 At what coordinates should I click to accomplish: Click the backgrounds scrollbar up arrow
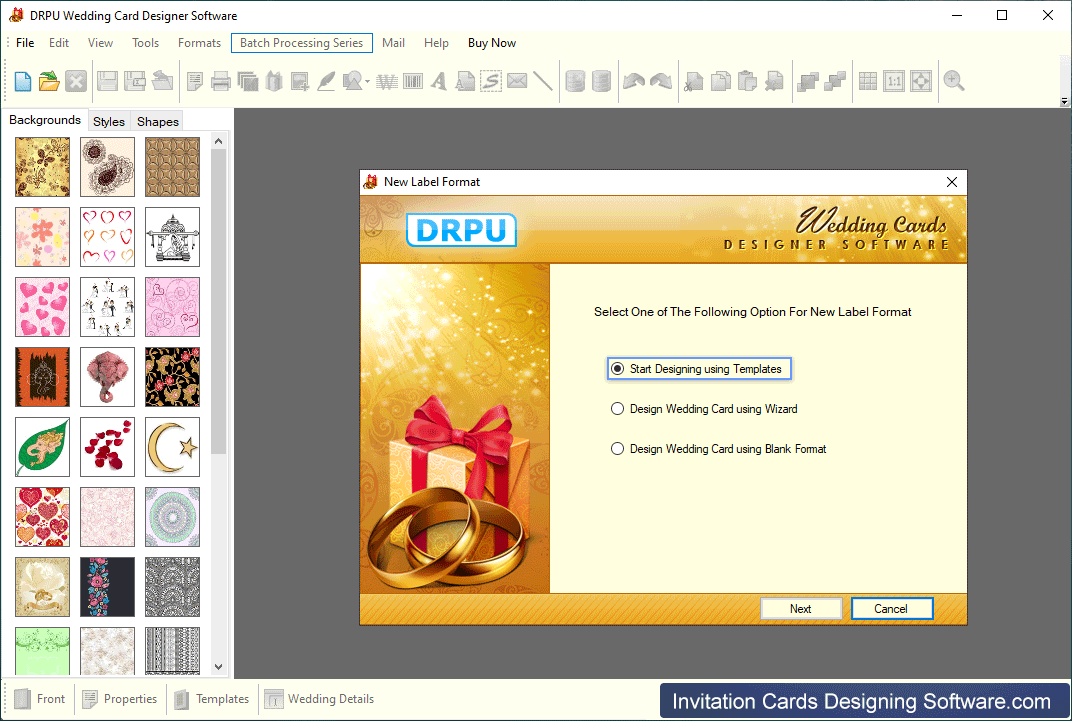(x=219, y=141)
